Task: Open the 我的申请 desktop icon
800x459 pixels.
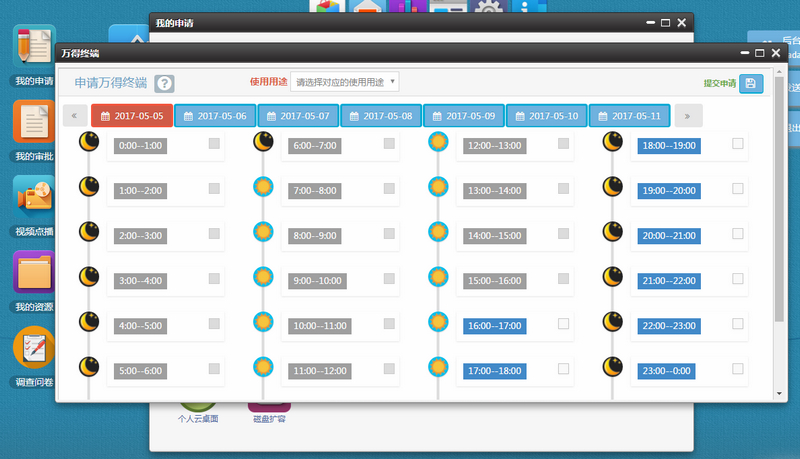Action: coord(34,45)
